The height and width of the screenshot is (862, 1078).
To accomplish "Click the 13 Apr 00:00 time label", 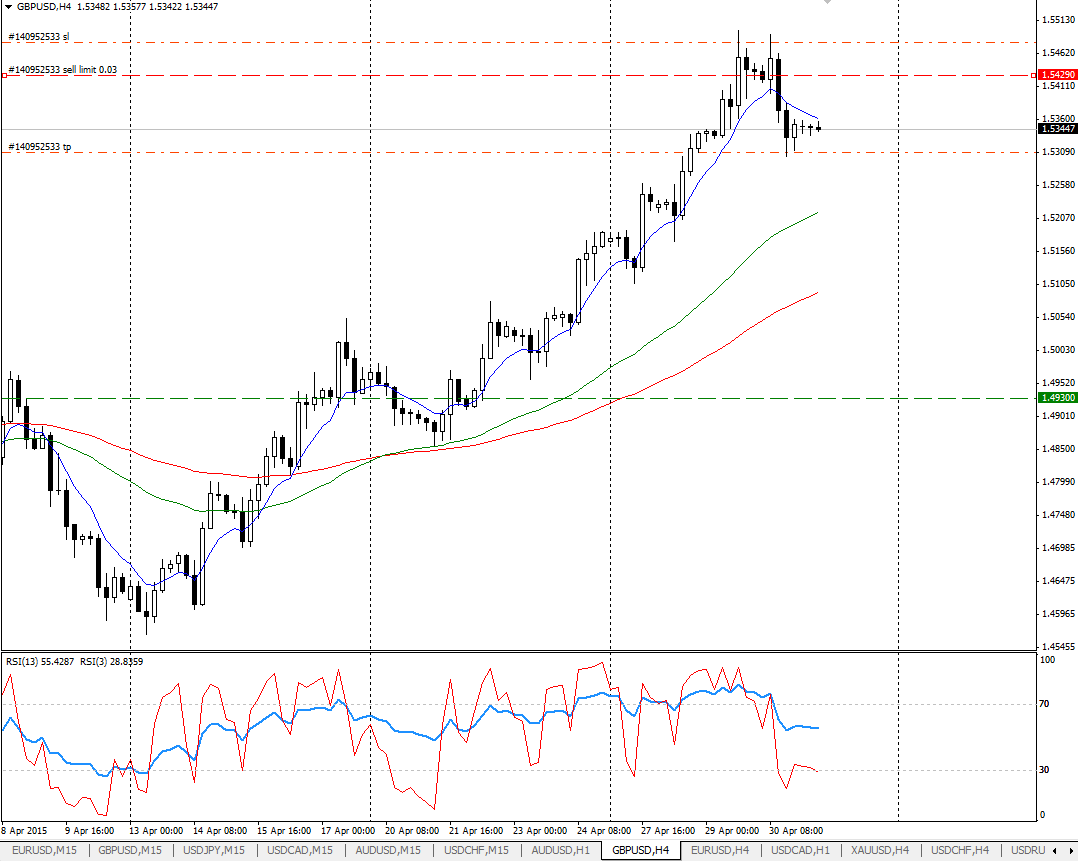I will 156,830.
